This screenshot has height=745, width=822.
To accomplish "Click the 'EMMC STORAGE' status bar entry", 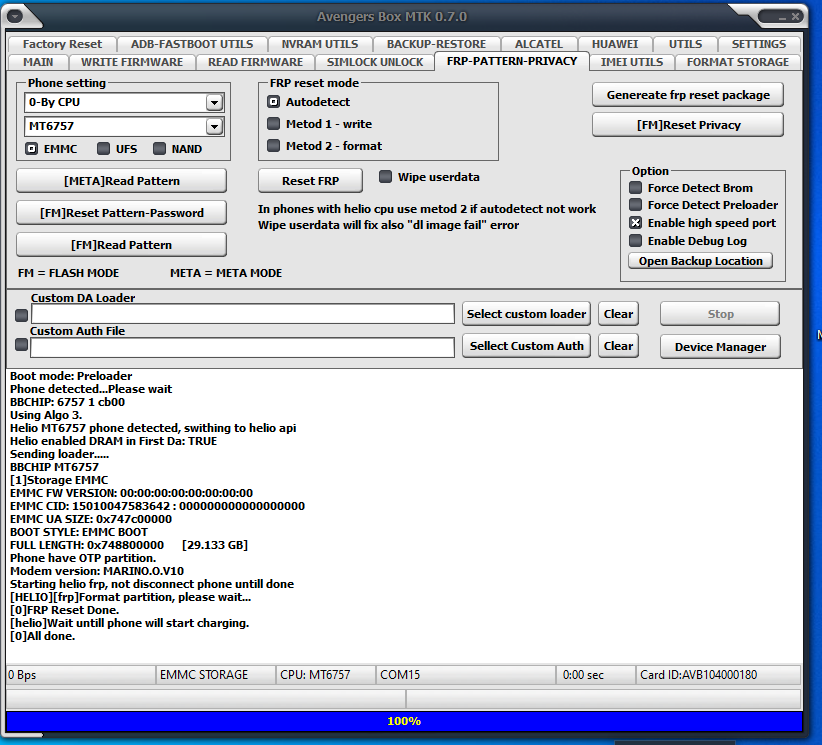I will (215, 675).
